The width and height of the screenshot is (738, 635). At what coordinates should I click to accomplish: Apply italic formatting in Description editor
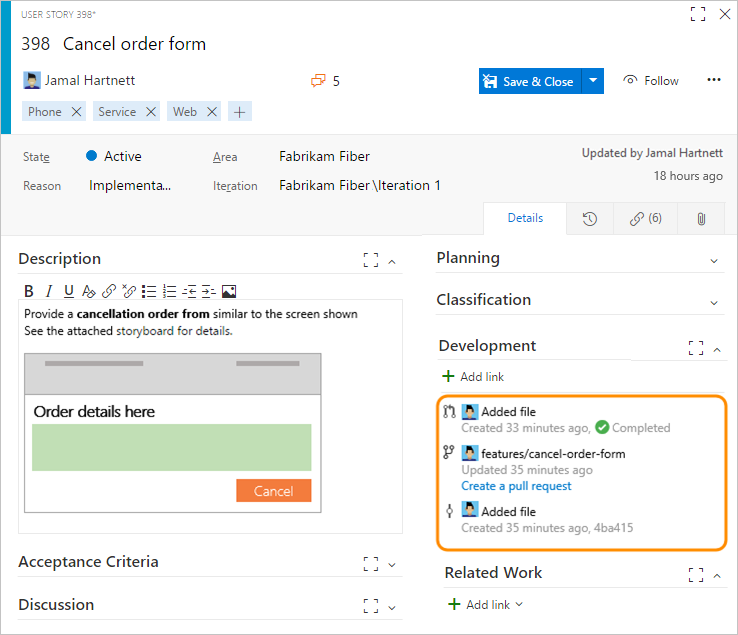(x=49, y=291)
